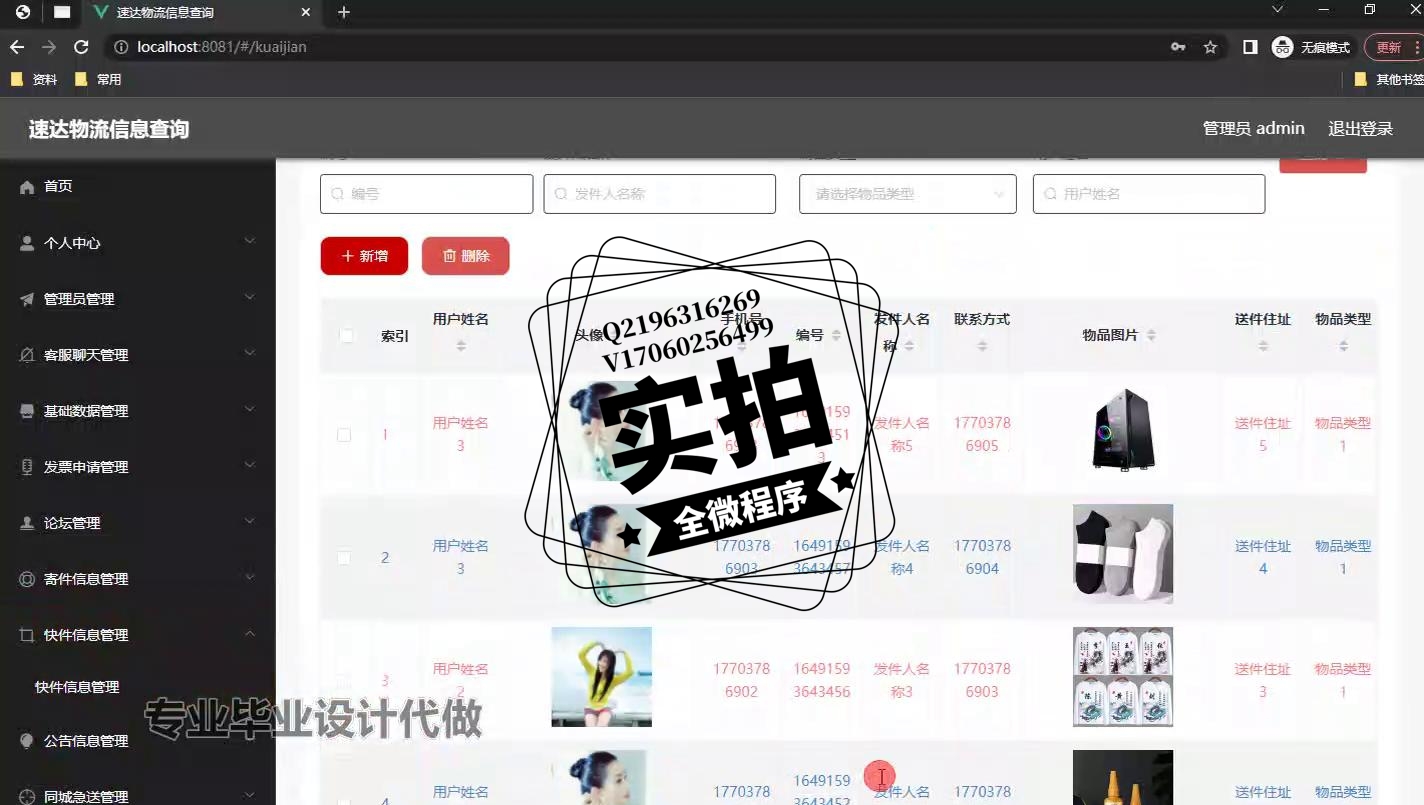Viewport: 1424px width, 805px height.
Task: Expand 论坛管理 menu chevron
Action: pos(250,521)
